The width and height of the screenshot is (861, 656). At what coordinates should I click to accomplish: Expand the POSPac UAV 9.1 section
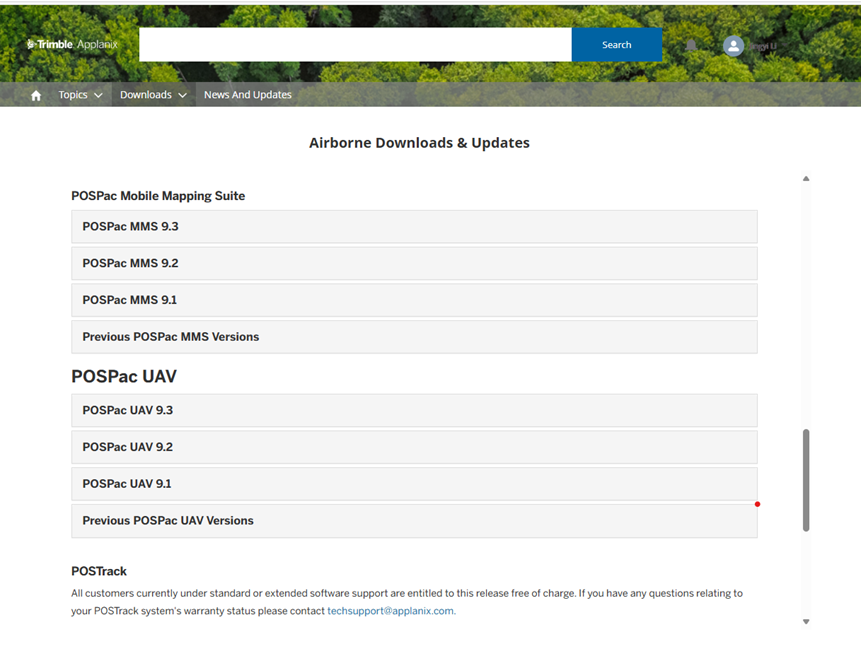click(x=414, y=484)
